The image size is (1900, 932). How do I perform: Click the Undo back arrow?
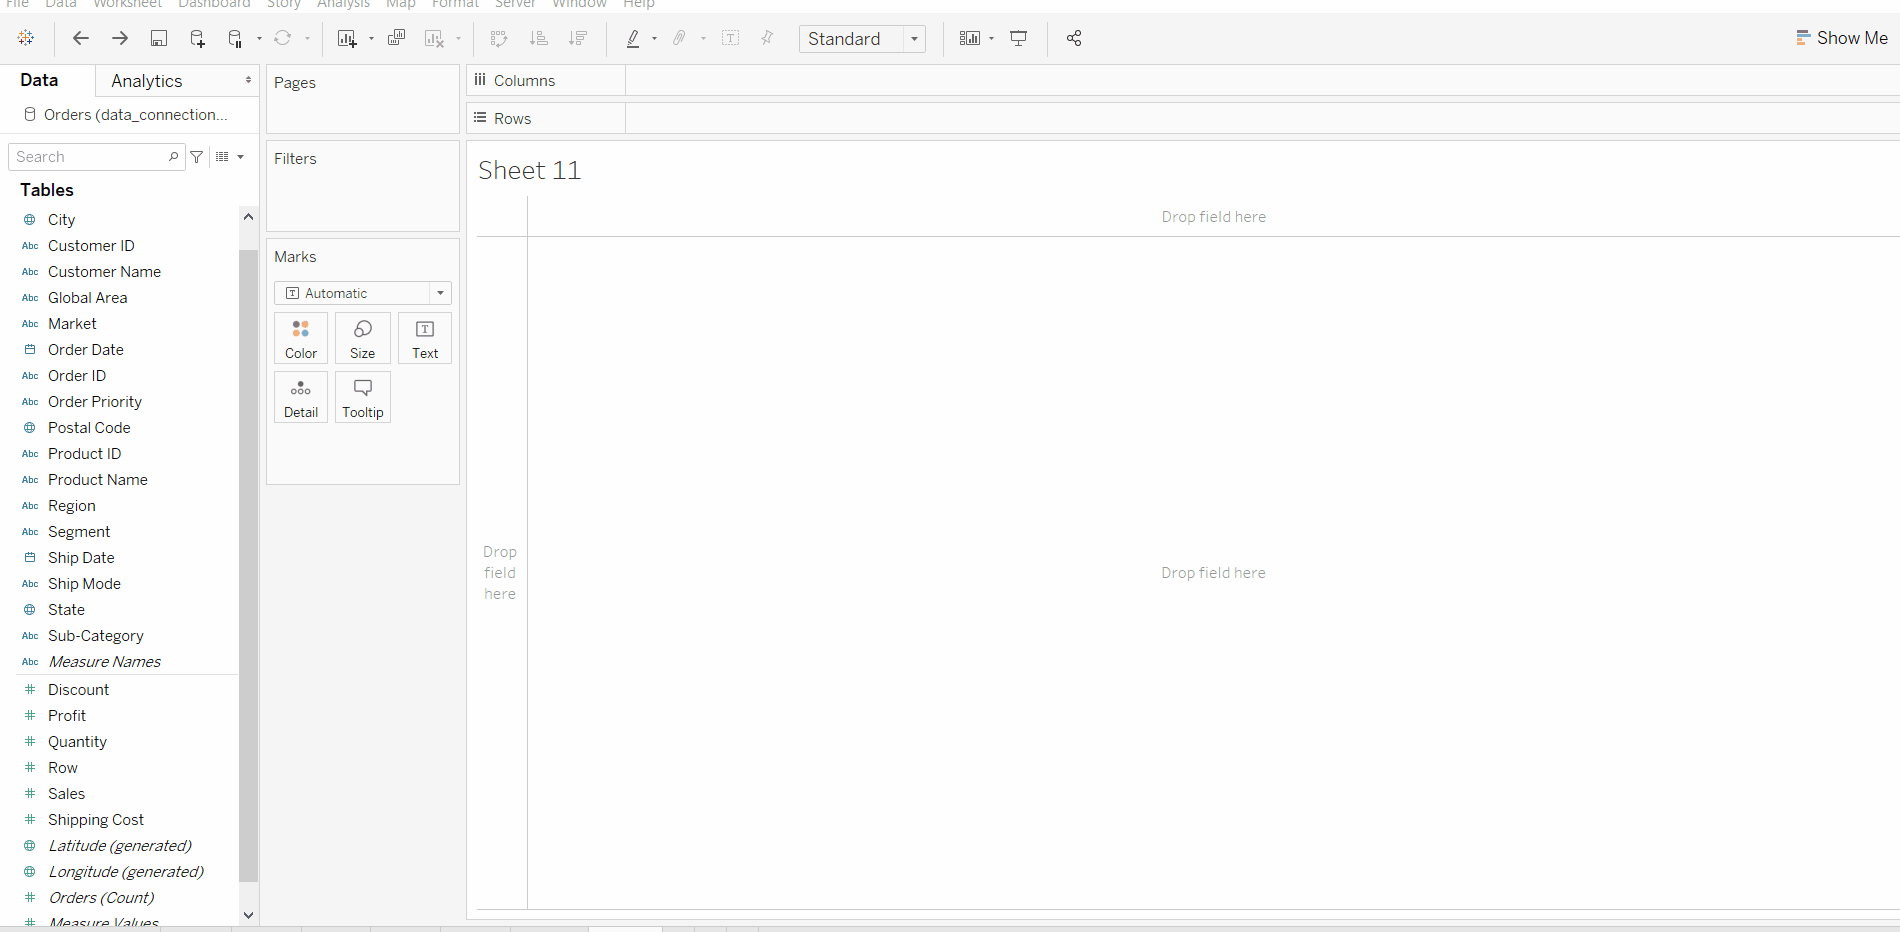tap(80, 38)
